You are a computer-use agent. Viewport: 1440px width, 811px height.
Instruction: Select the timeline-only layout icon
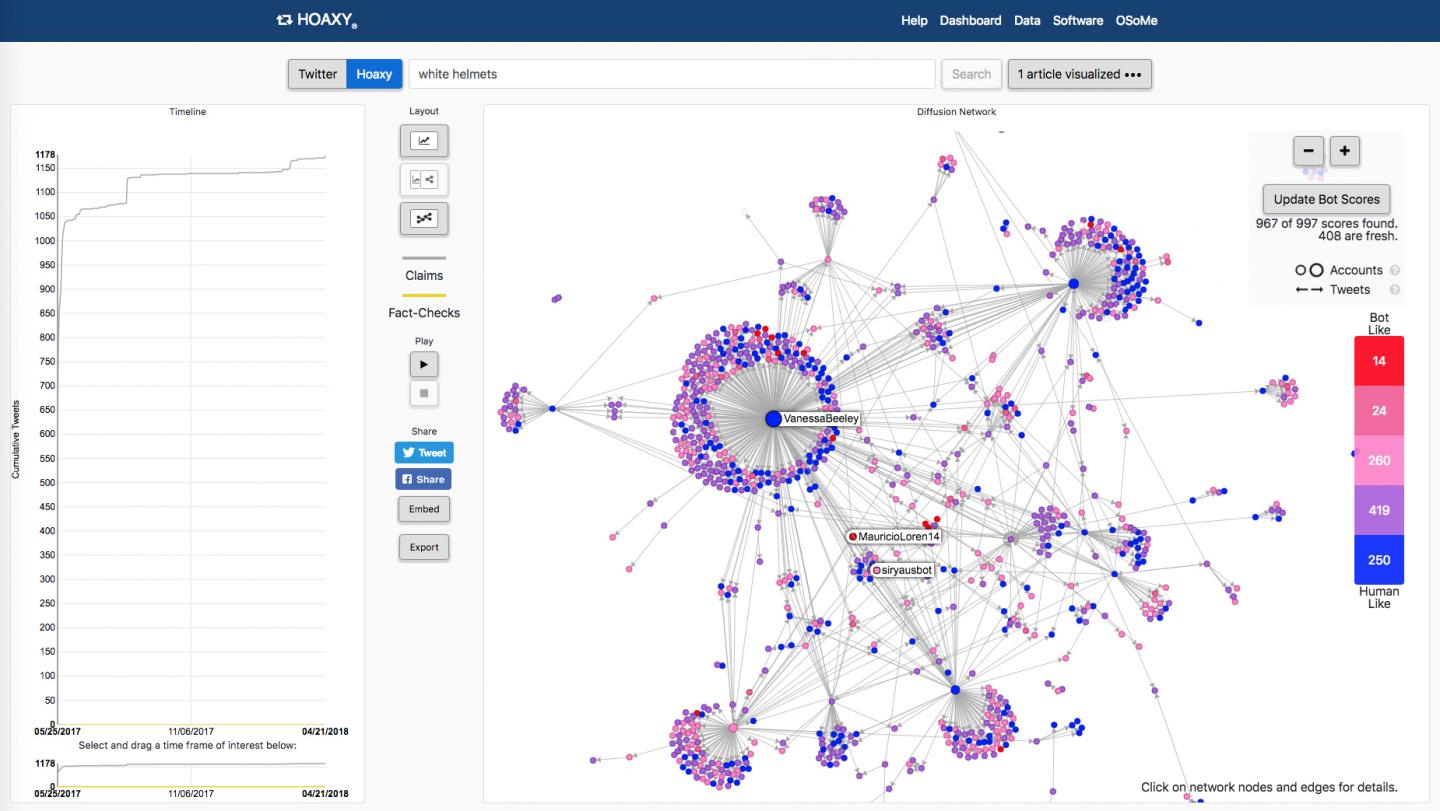(x=424, y=141)
